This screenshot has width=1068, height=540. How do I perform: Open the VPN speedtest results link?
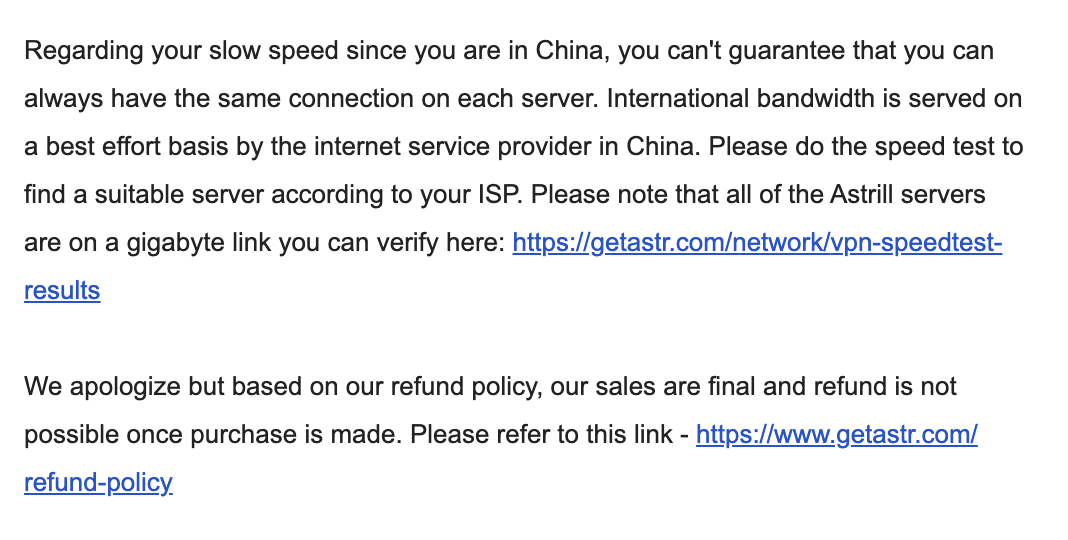(x=756, y=243)
